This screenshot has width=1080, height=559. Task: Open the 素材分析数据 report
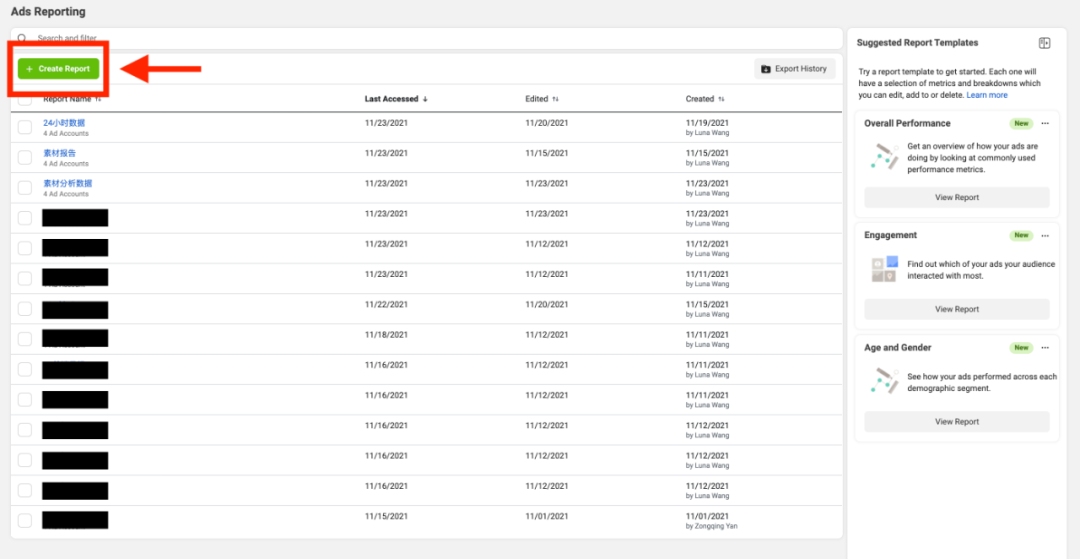(68, 183)
